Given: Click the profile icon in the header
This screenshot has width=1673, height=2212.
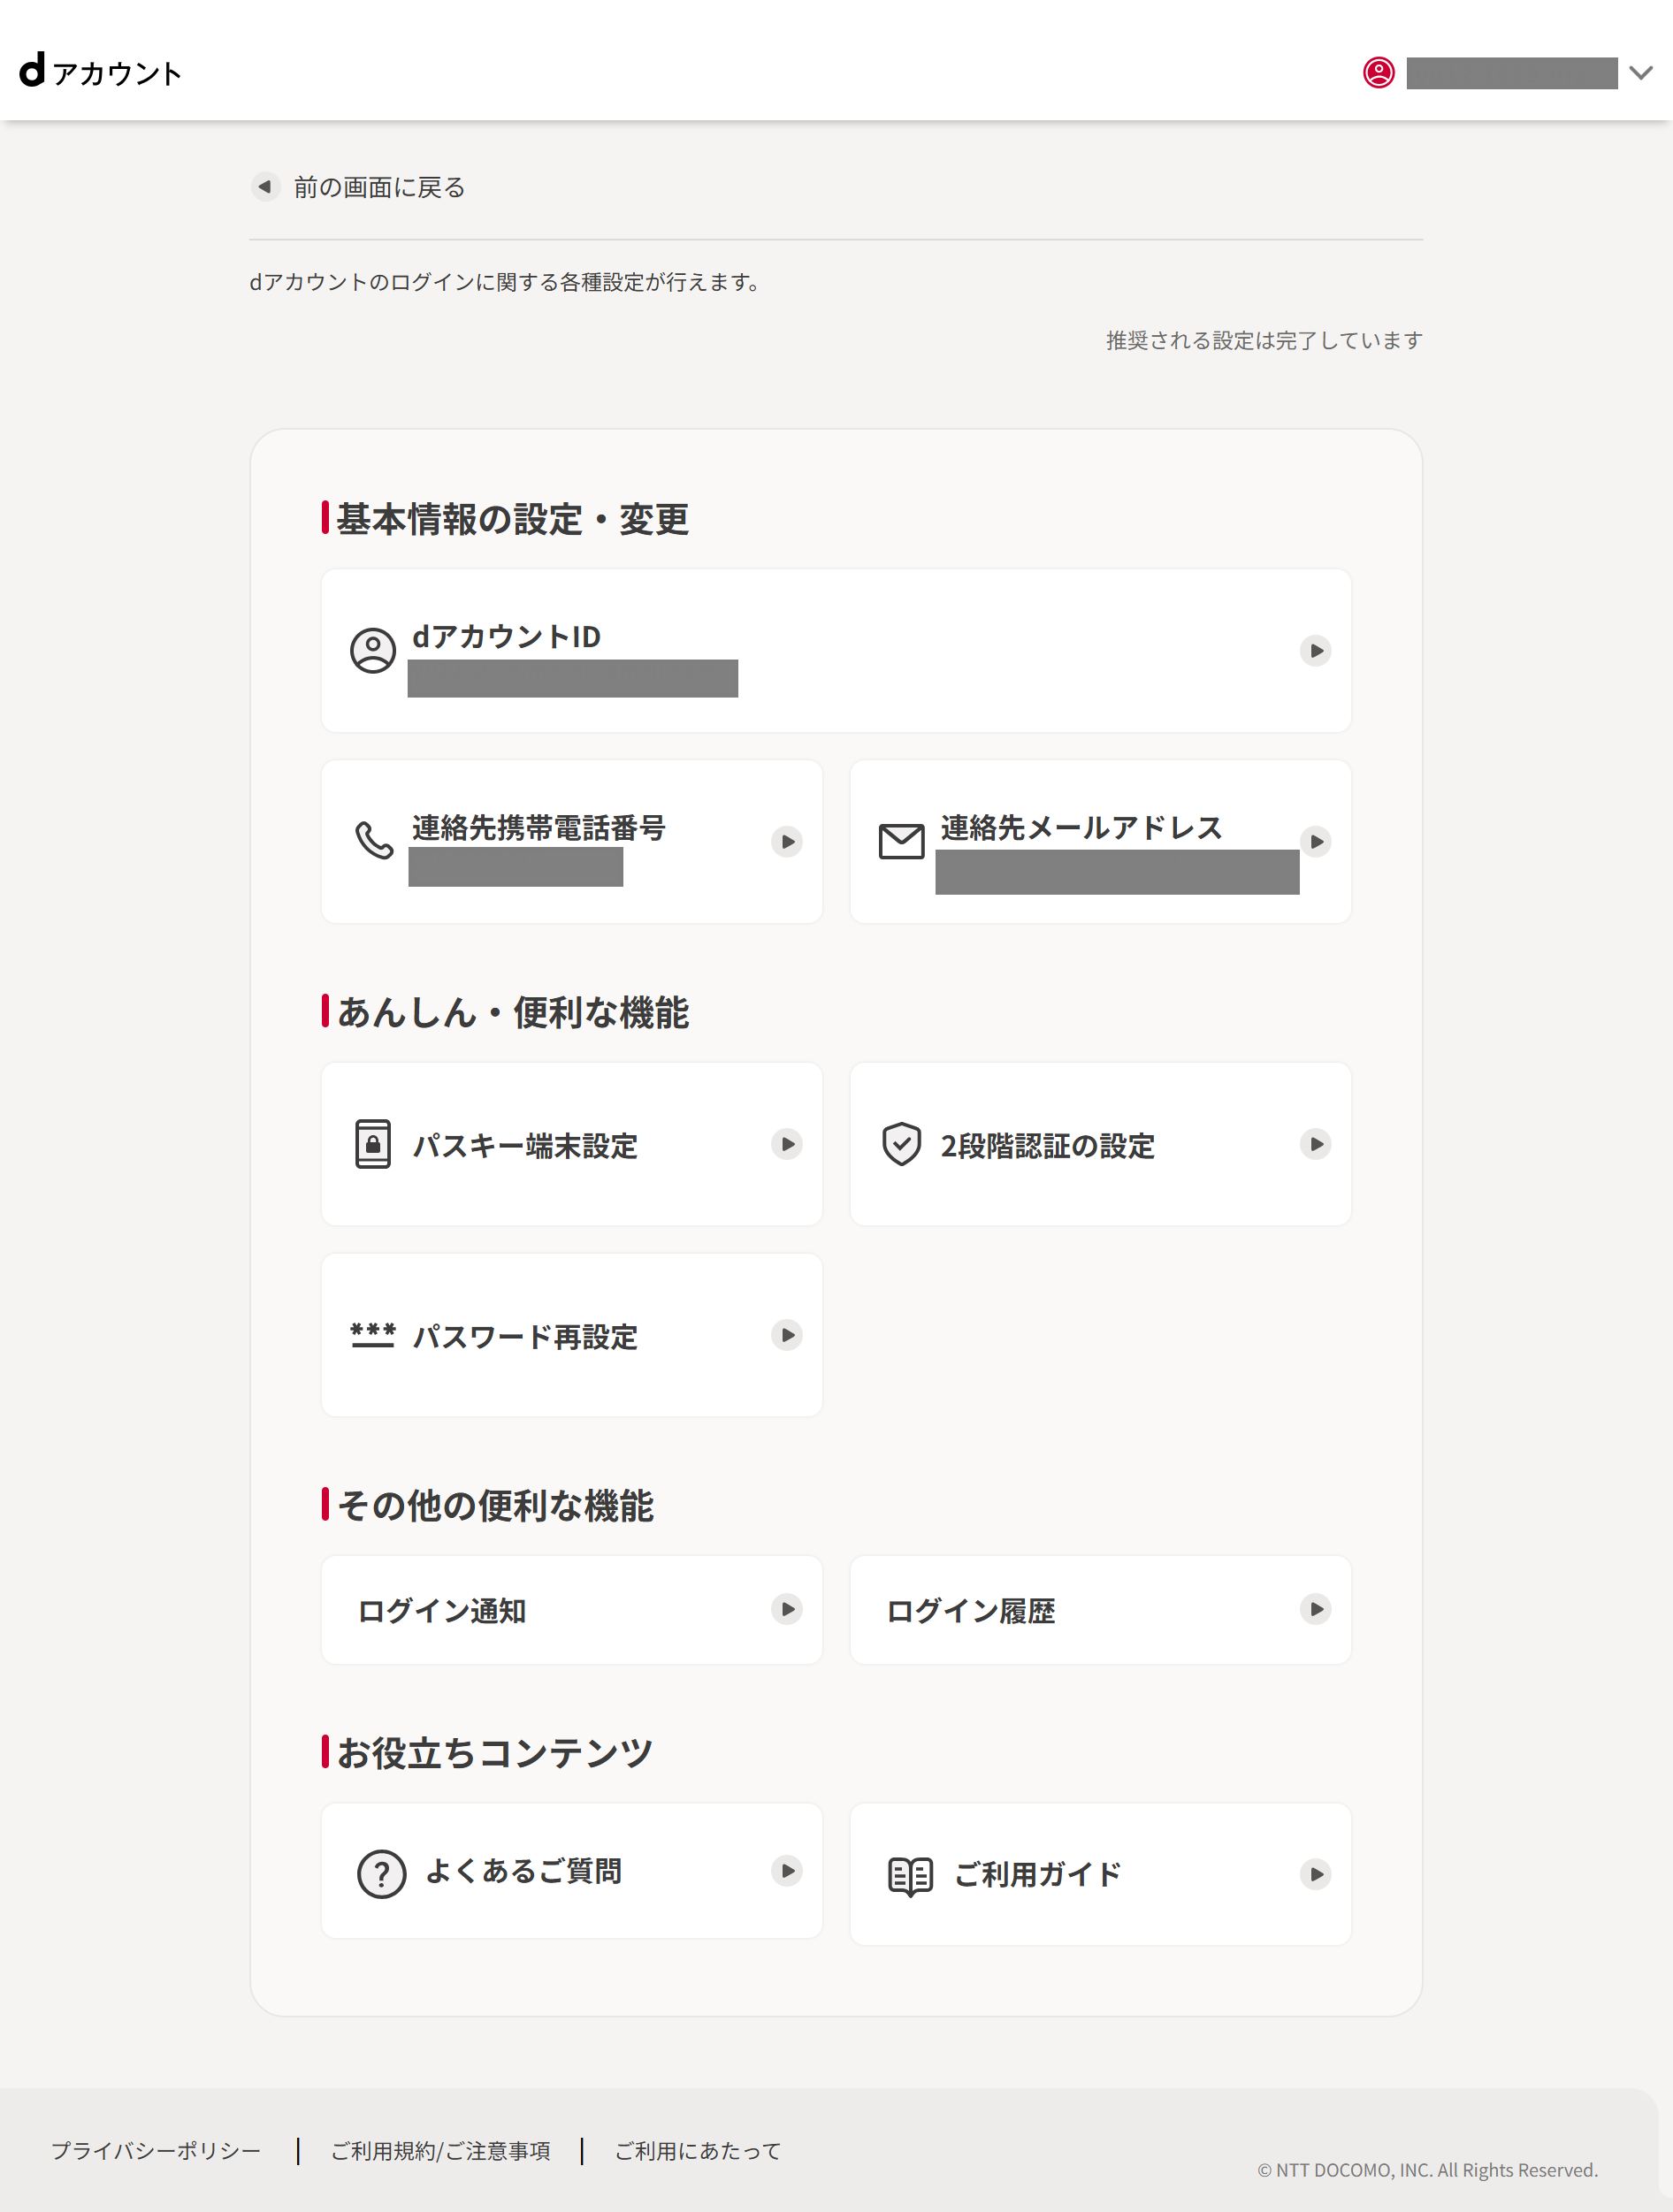Looking at the screenshot, I should point(1381,73).
